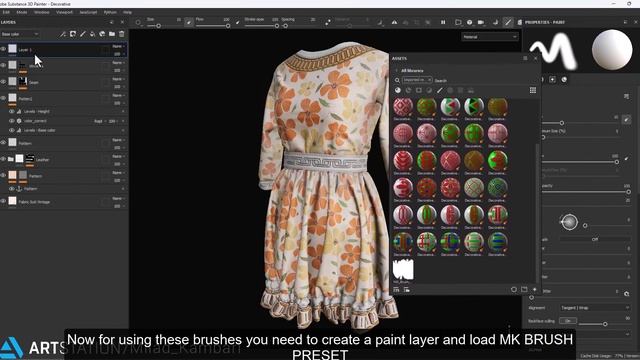
Task: Open the Base color channel dropdown
Action: click(20, 34)
